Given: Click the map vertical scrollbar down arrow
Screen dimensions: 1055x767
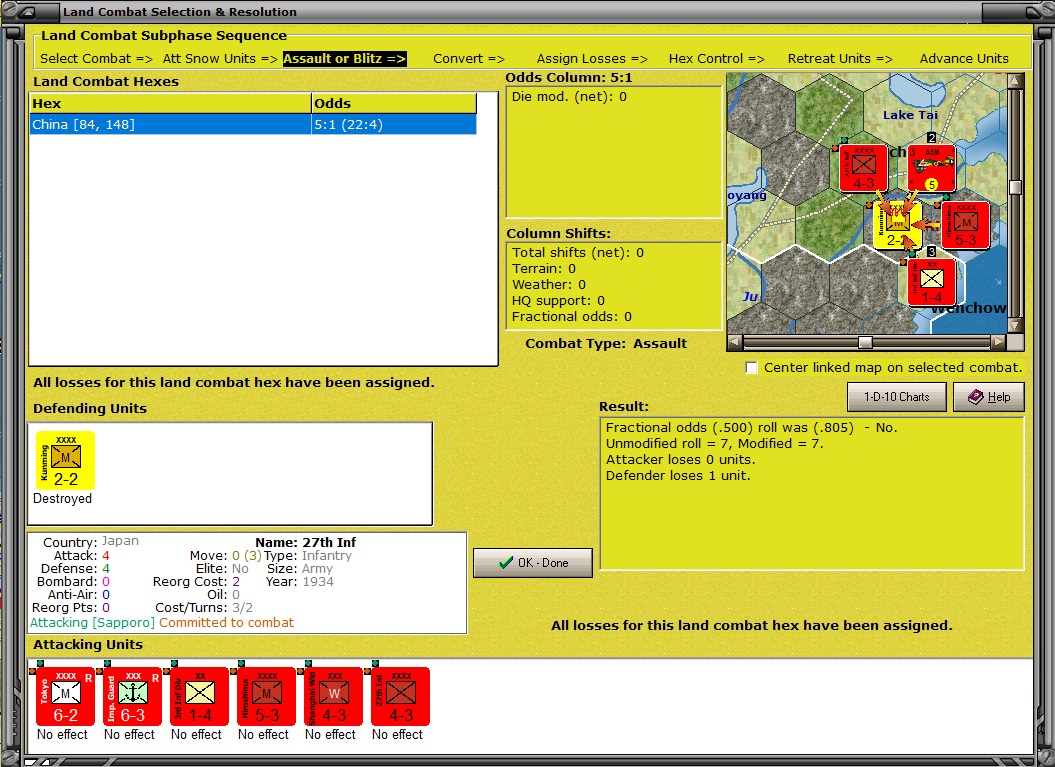Looking at the screenshot, I should 1015,325.
